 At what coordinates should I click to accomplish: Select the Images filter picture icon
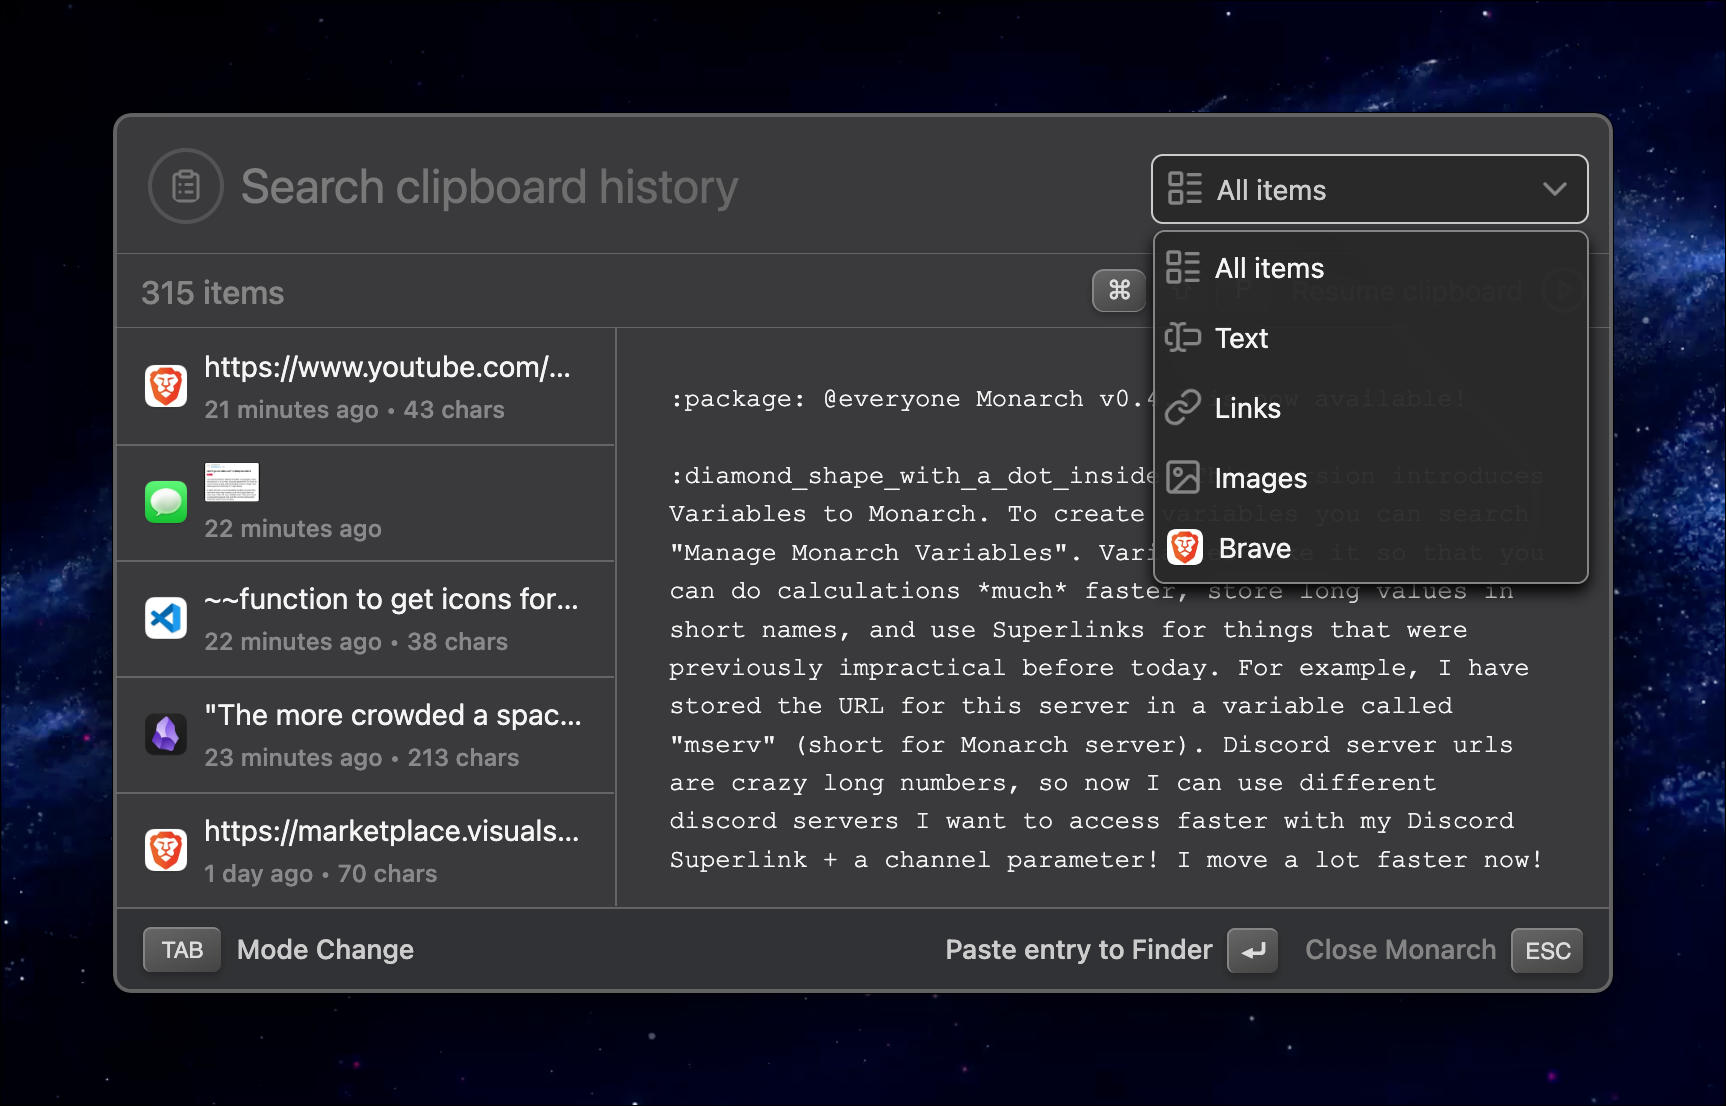coord(1183,478)
